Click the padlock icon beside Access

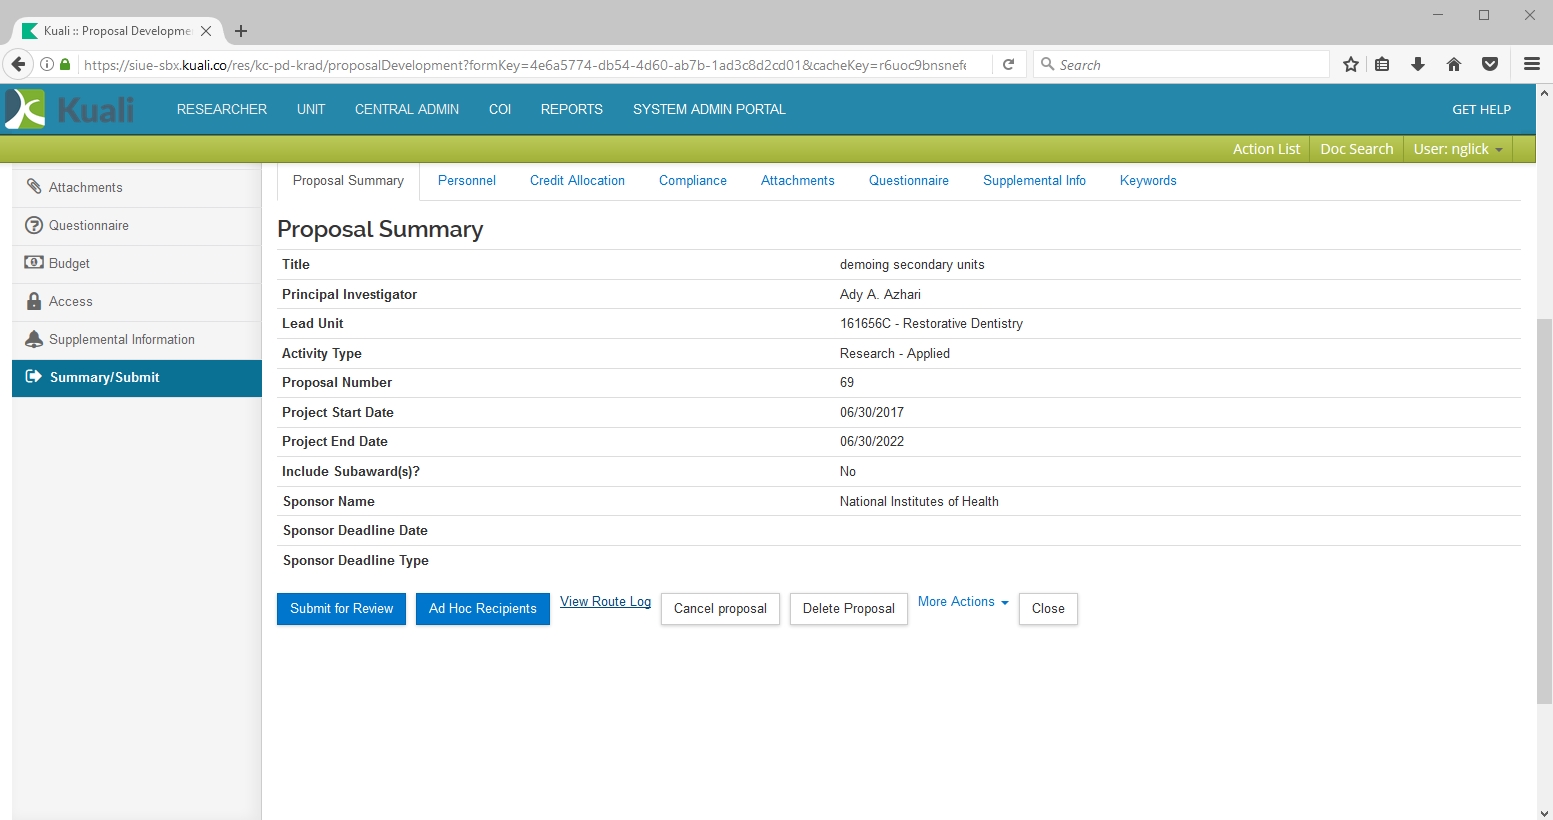click(x=34, y=301)
